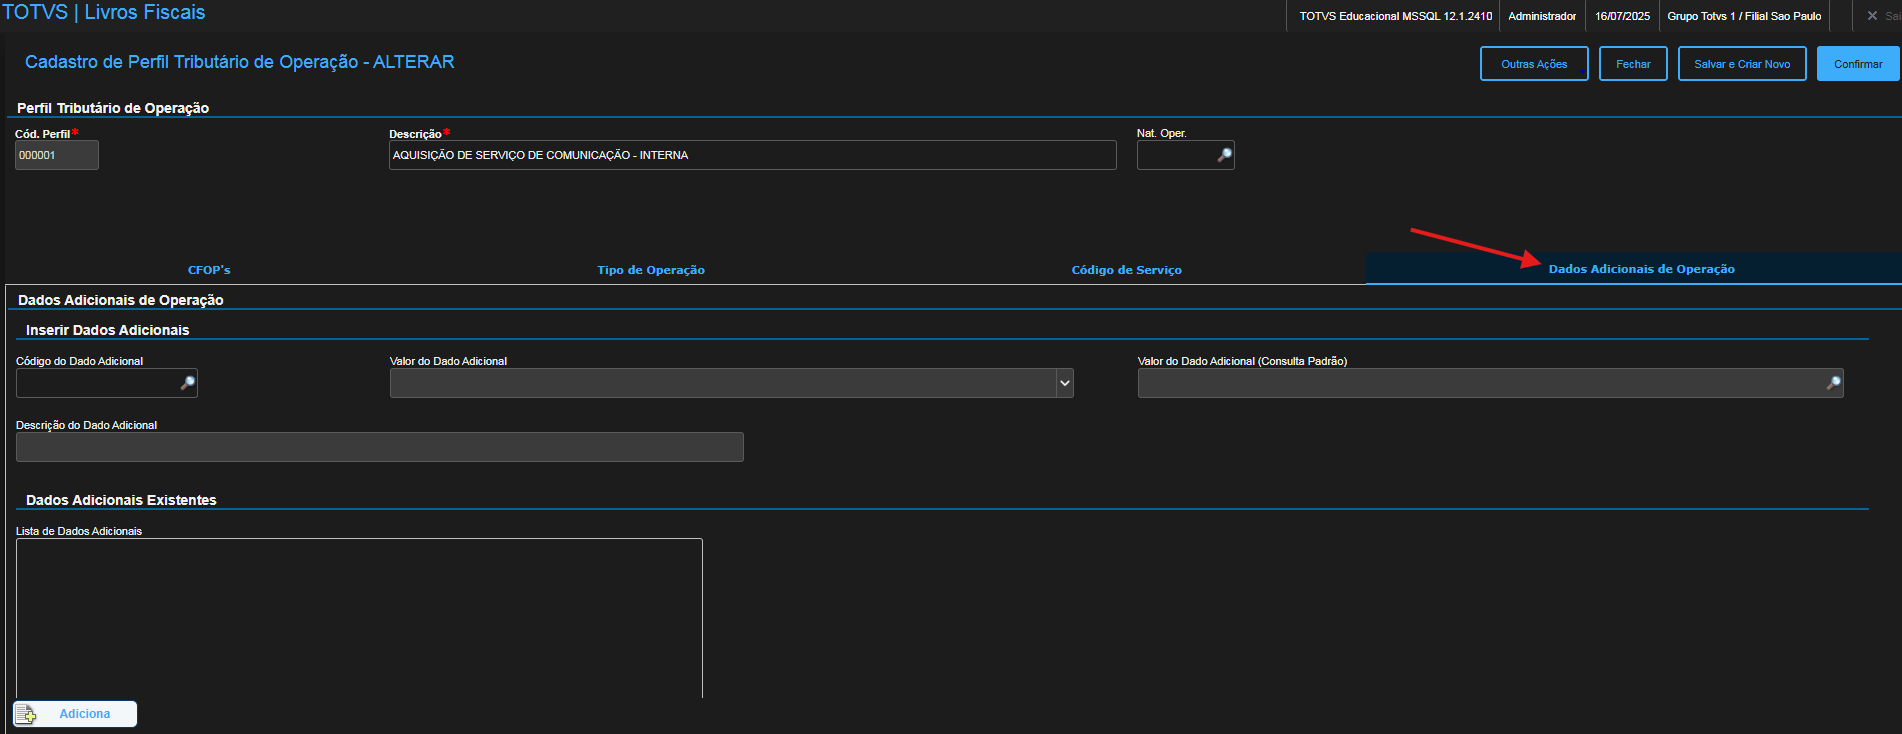Select the Descrição do Dado Adicional field
The width and height of the screenshot is (1902, 734).
tap(379, 447)
